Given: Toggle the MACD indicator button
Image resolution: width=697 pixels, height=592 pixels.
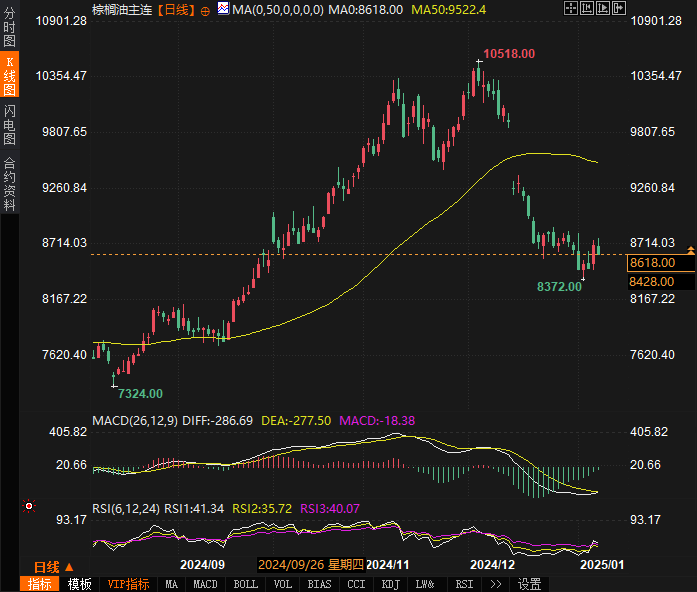Looking at the screenshot, I should [205, 584].
